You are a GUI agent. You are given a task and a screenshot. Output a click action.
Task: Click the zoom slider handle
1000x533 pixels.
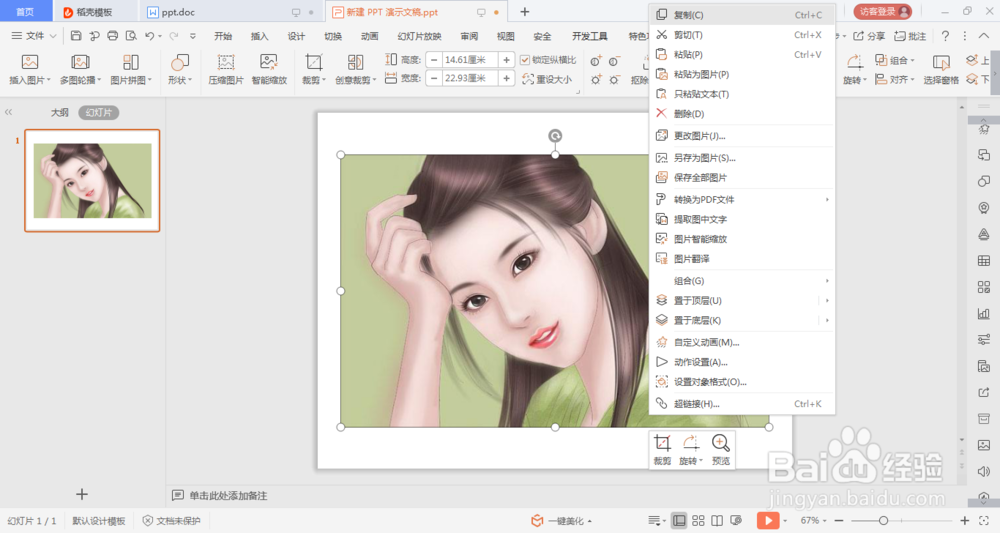pyautogui.click(x=883, y=521)
